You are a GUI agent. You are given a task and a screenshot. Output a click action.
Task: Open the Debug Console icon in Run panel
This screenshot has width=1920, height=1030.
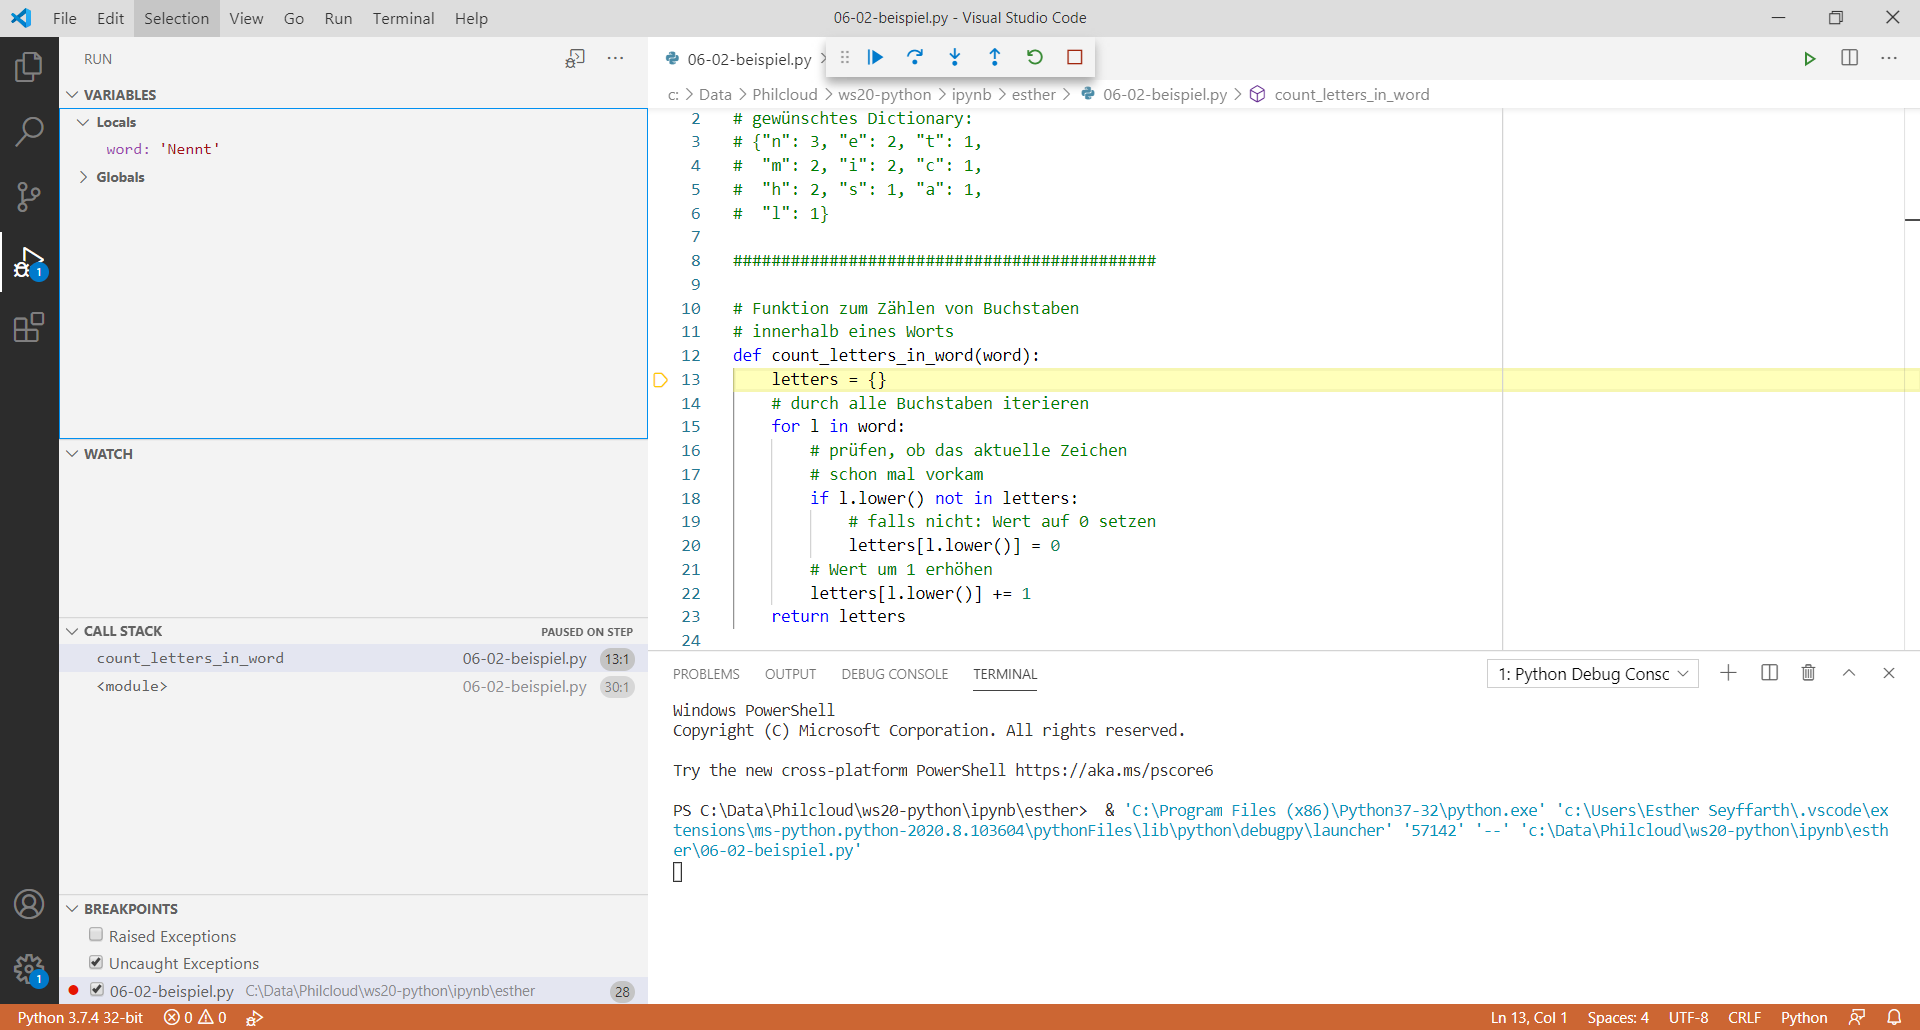(575, 59)
